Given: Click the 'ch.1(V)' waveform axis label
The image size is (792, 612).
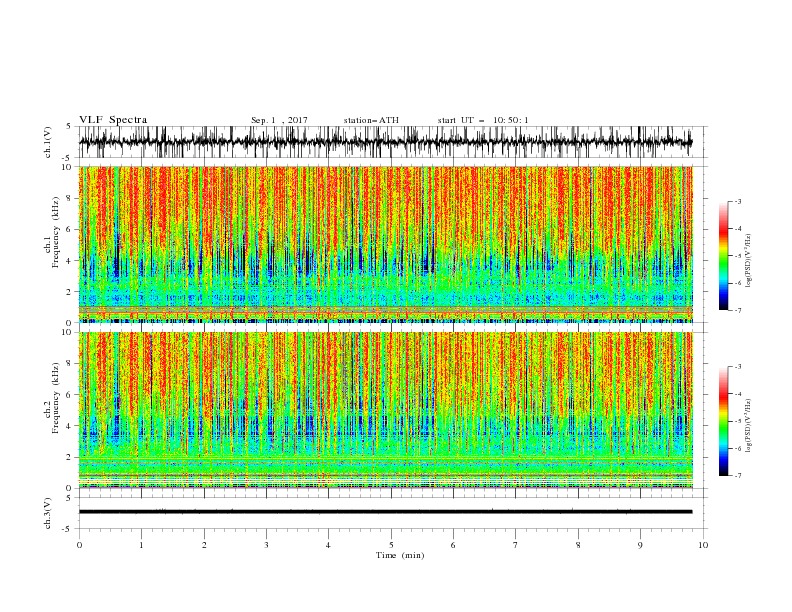Looking at the screenshot, I should pyautogui.click(x=48, y=142).
